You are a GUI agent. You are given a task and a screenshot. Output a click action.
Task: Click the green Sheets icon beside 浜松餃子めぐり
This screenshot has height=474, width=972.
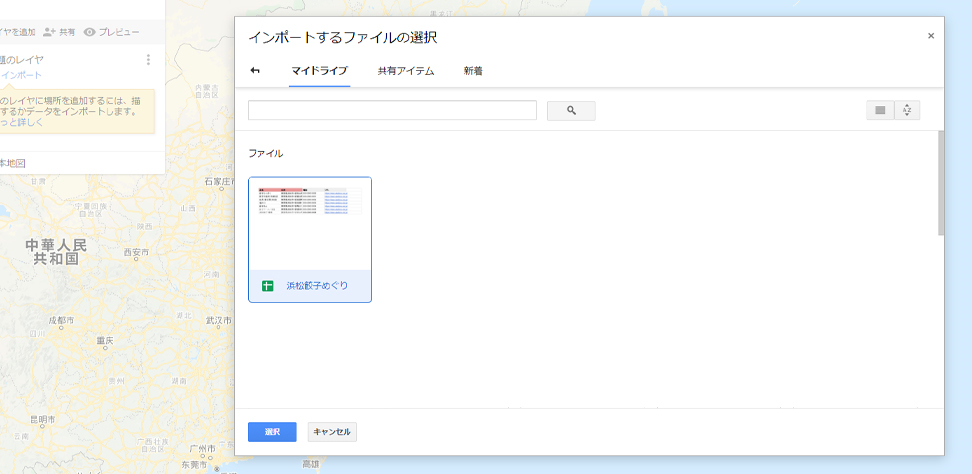click(267, 286)
